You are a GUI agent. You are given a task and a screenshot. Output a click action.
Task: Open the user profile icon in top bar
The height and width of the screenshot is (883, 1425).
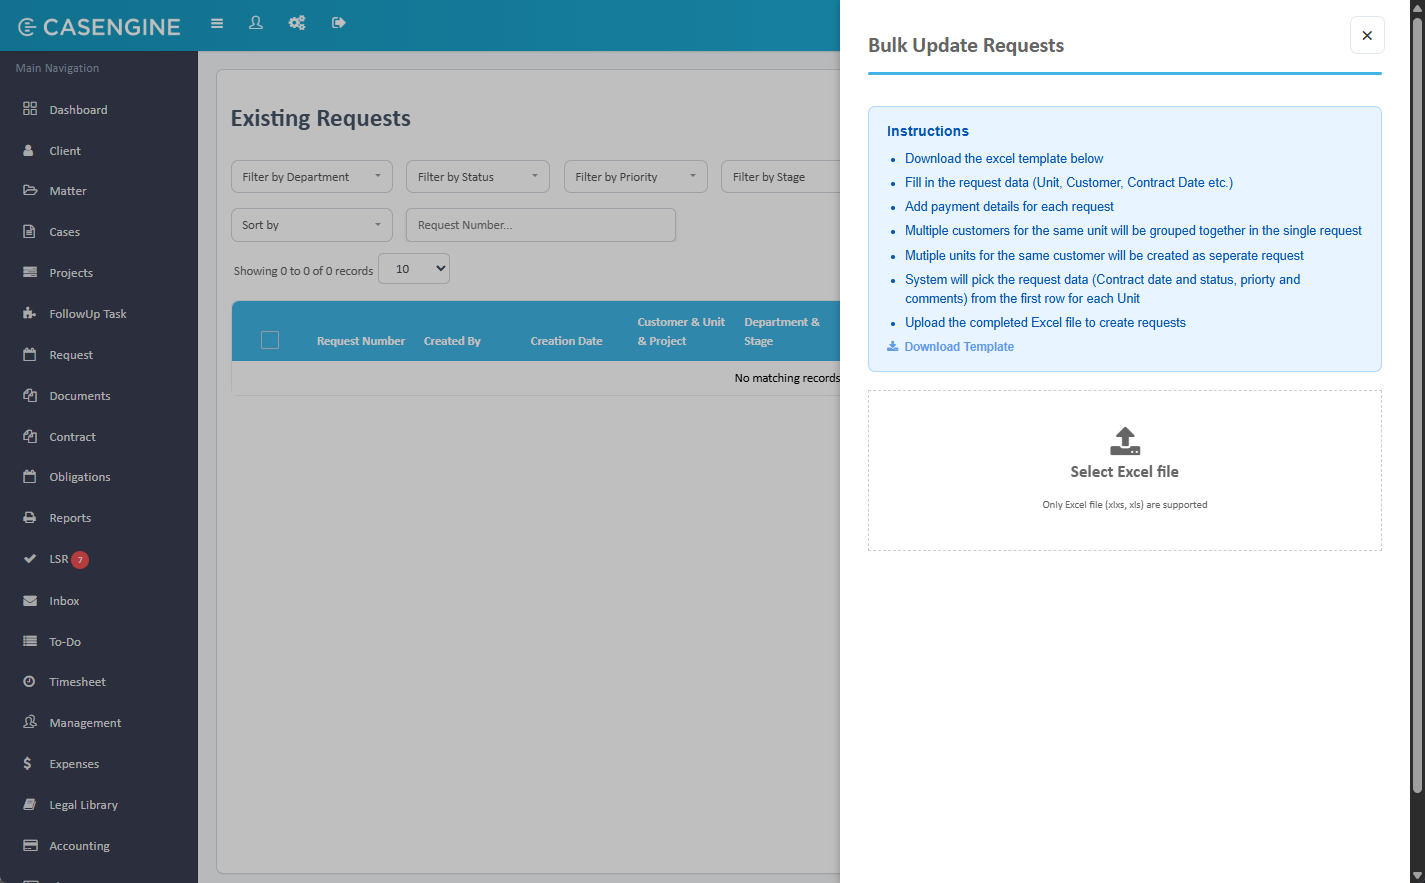[256, 23]
